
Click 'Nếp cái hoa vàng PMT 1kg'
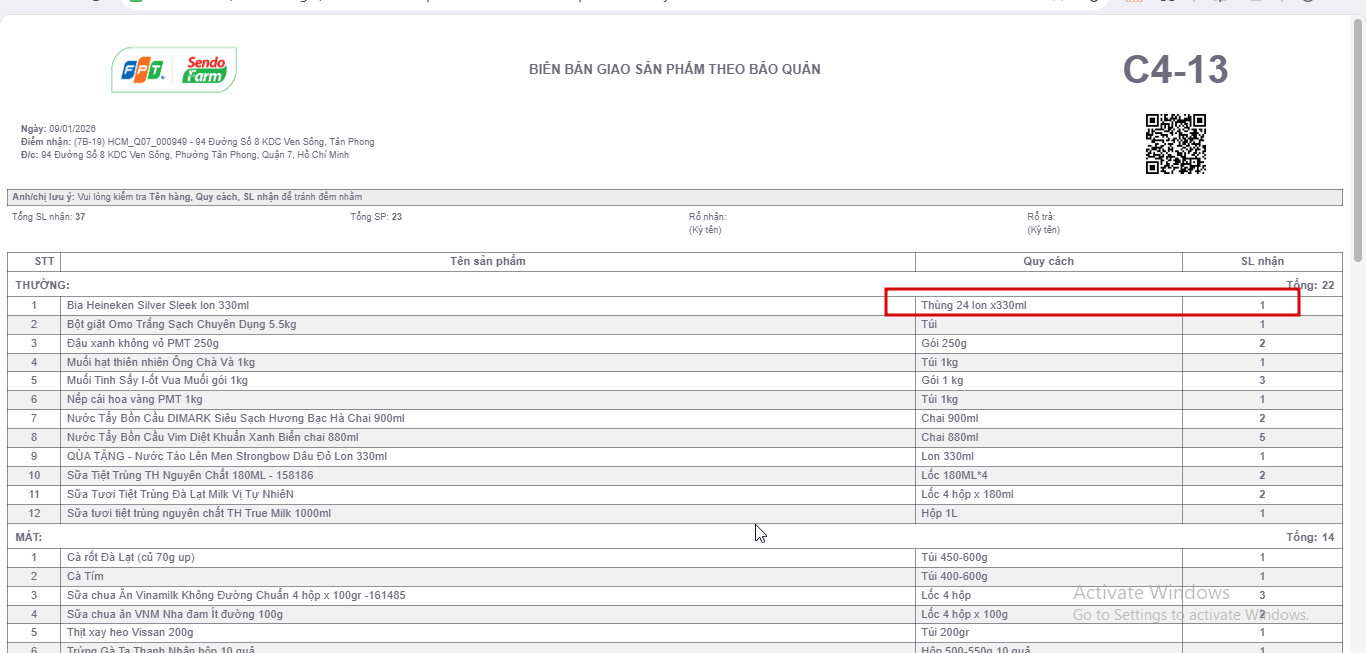tap(135, 399)
